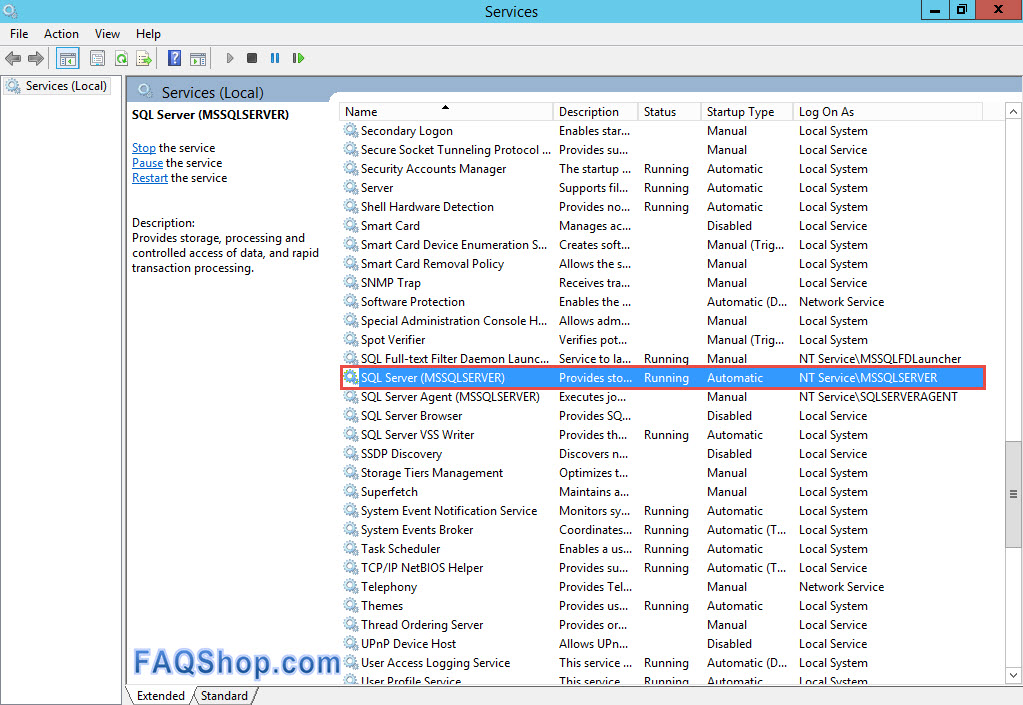Viewport: 1023px width, 705px height.
Task: Sort by the Startup Type column header
Action: pos(736,111)
